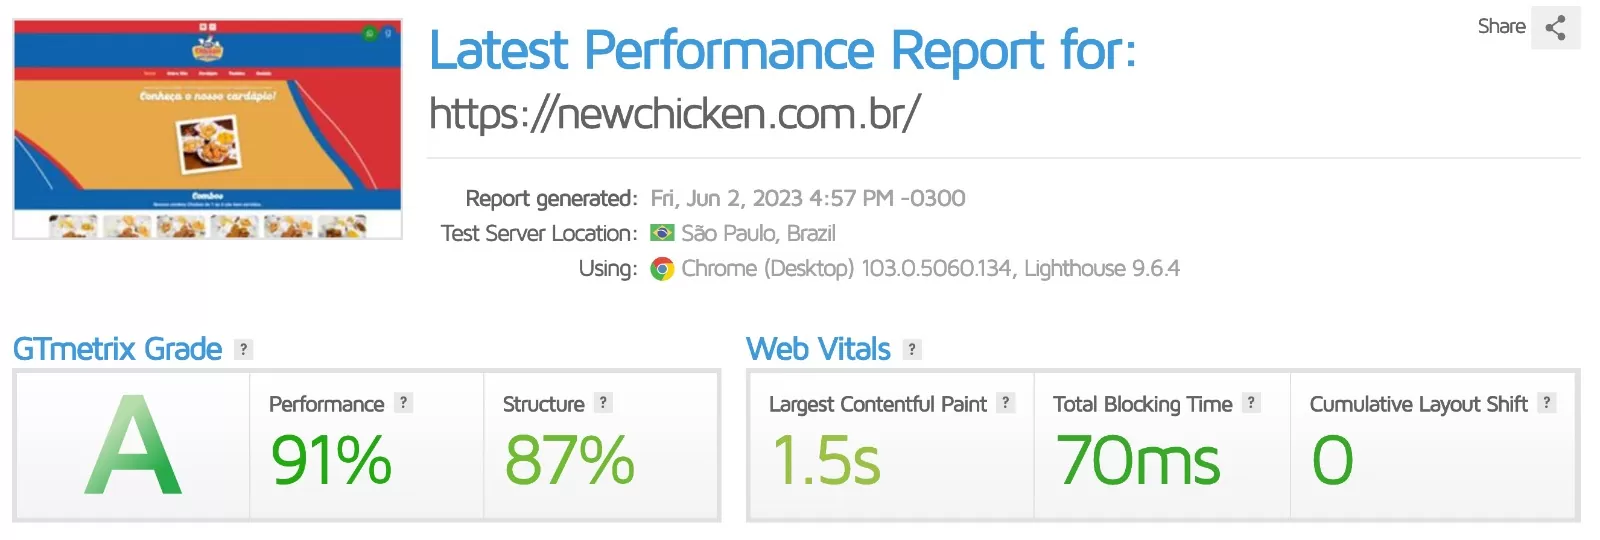Click the grade A letter
Image resolution: width=1600 pixels, height=540 pixels.
click(x=133, y=446)
